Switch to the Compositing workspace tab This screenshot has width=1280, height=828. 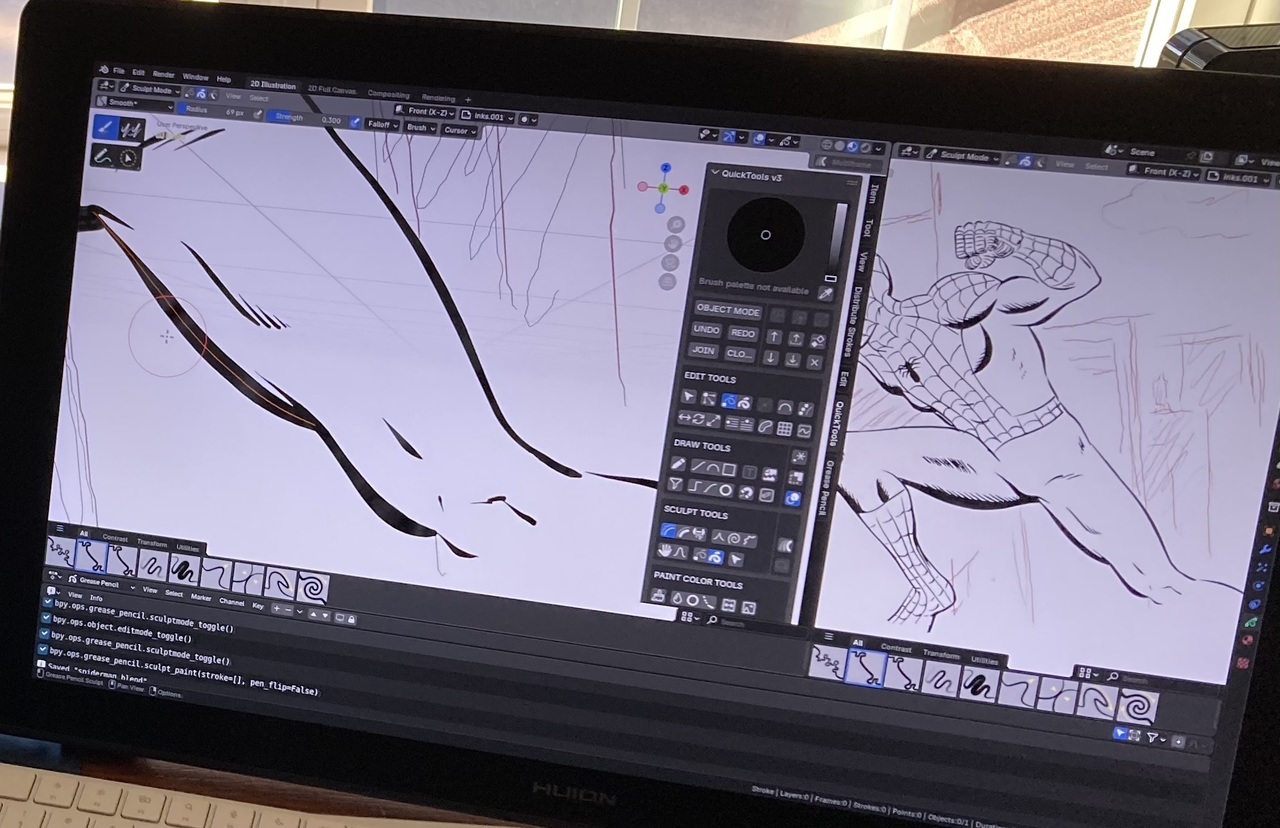coord(388,94)
